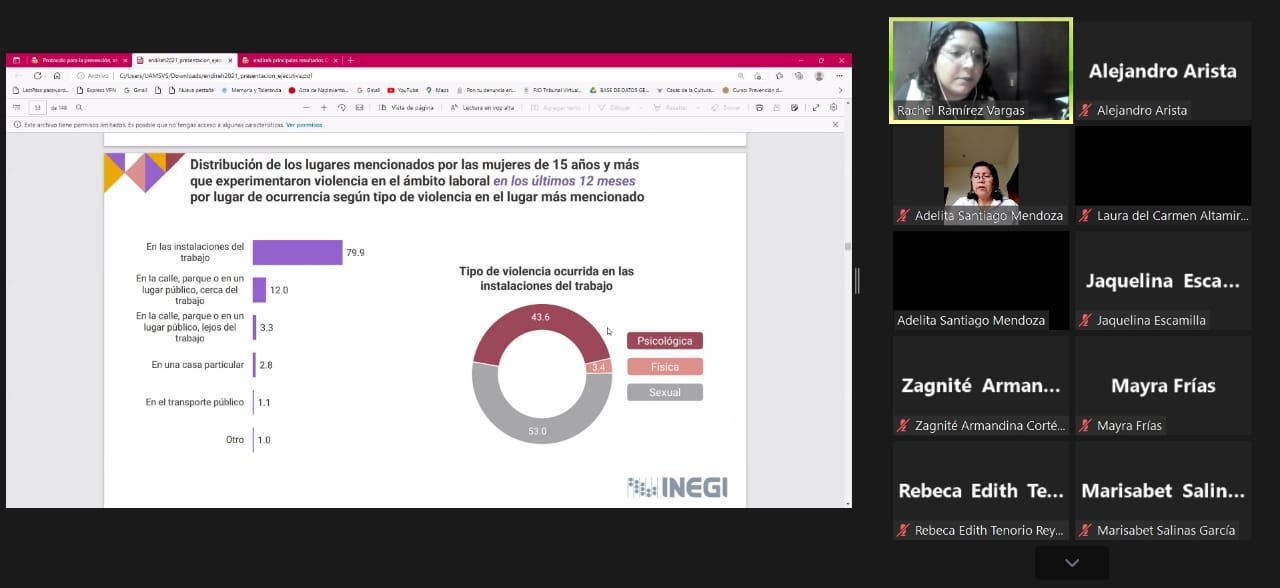Click the print icon in PDF toolbar

click(x=760, y=107)
